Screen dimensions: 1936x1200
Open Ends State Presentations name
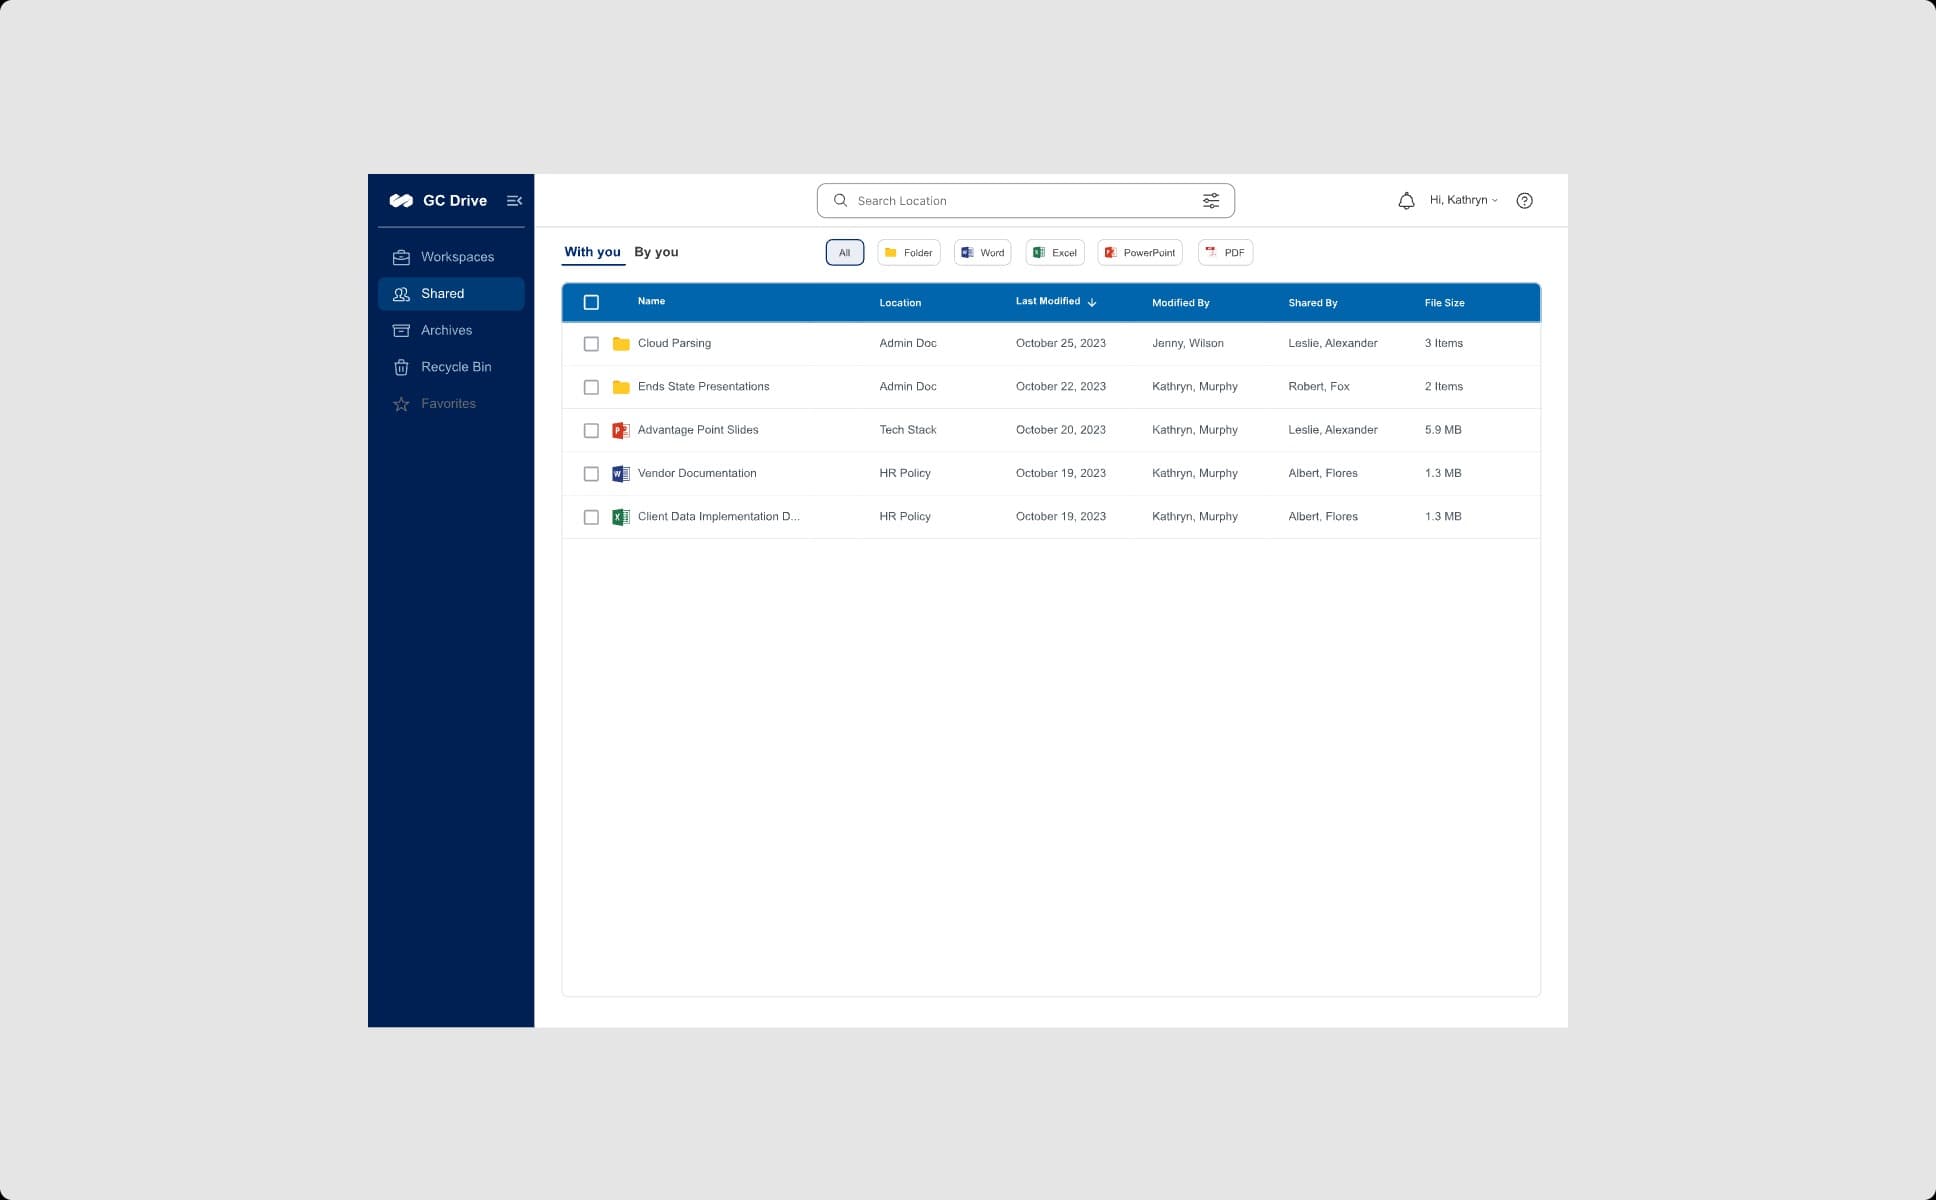[703, 386]
